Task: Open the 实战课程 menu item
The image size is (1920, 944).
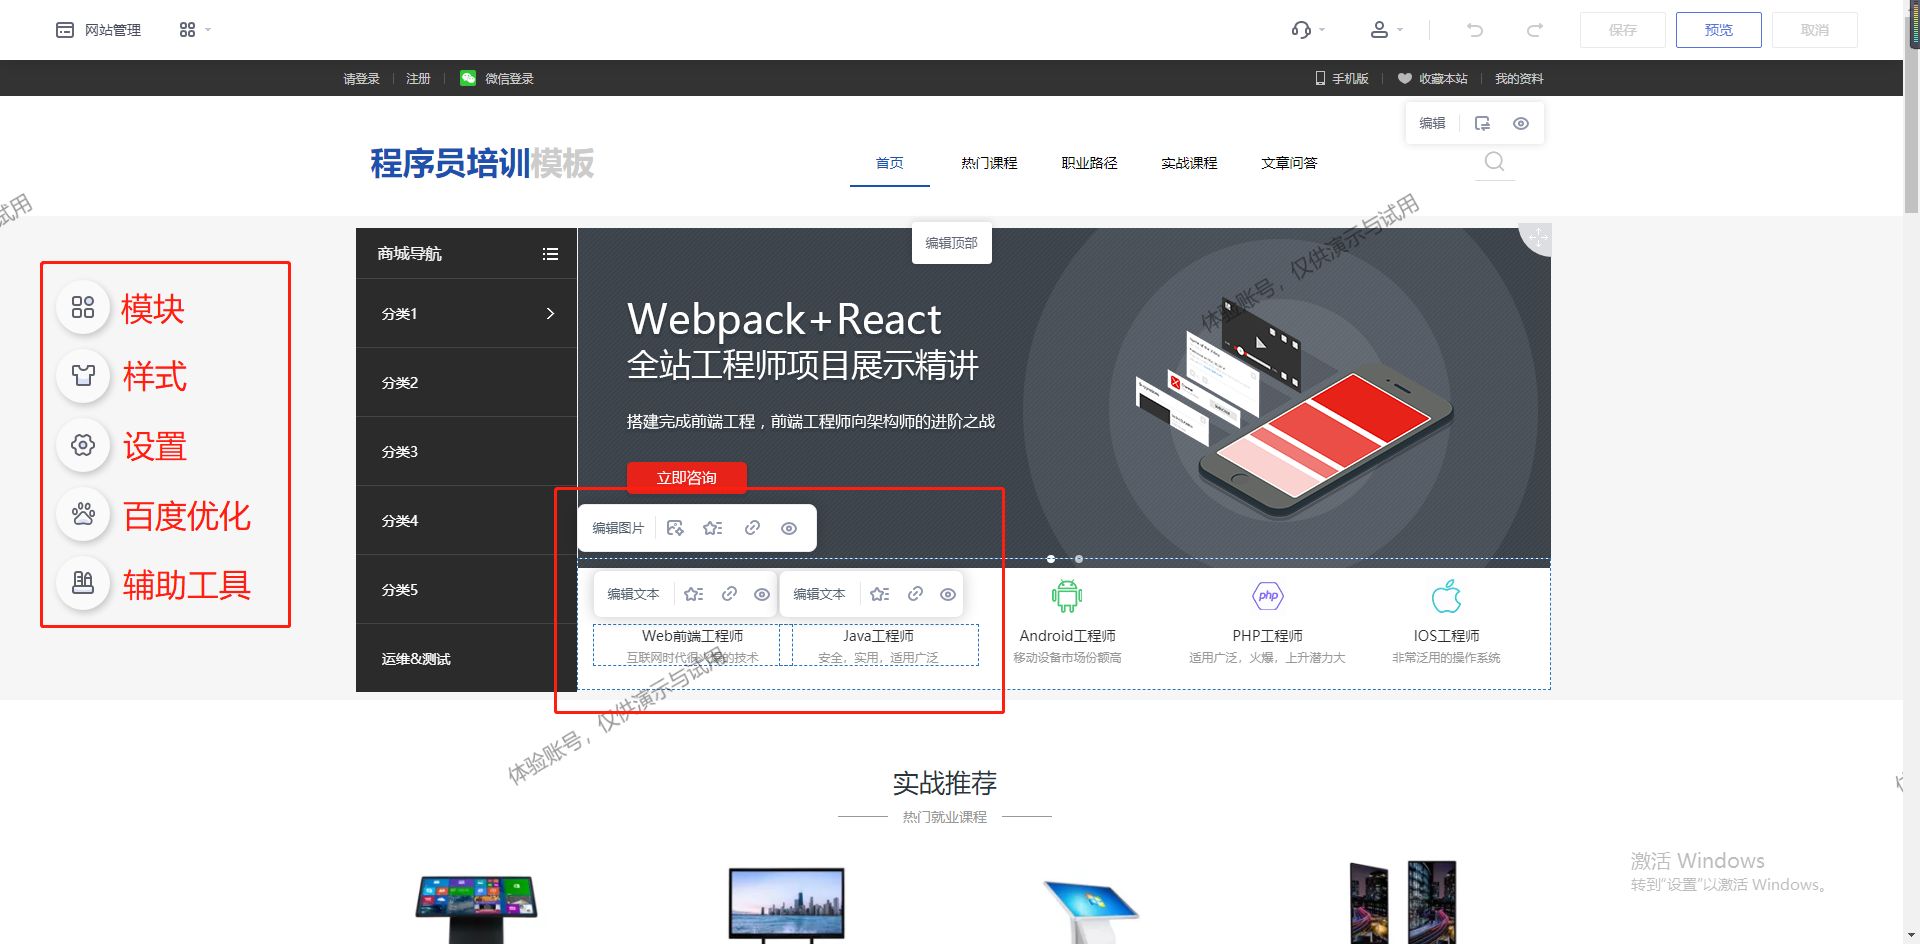Action: [1189, 162]
